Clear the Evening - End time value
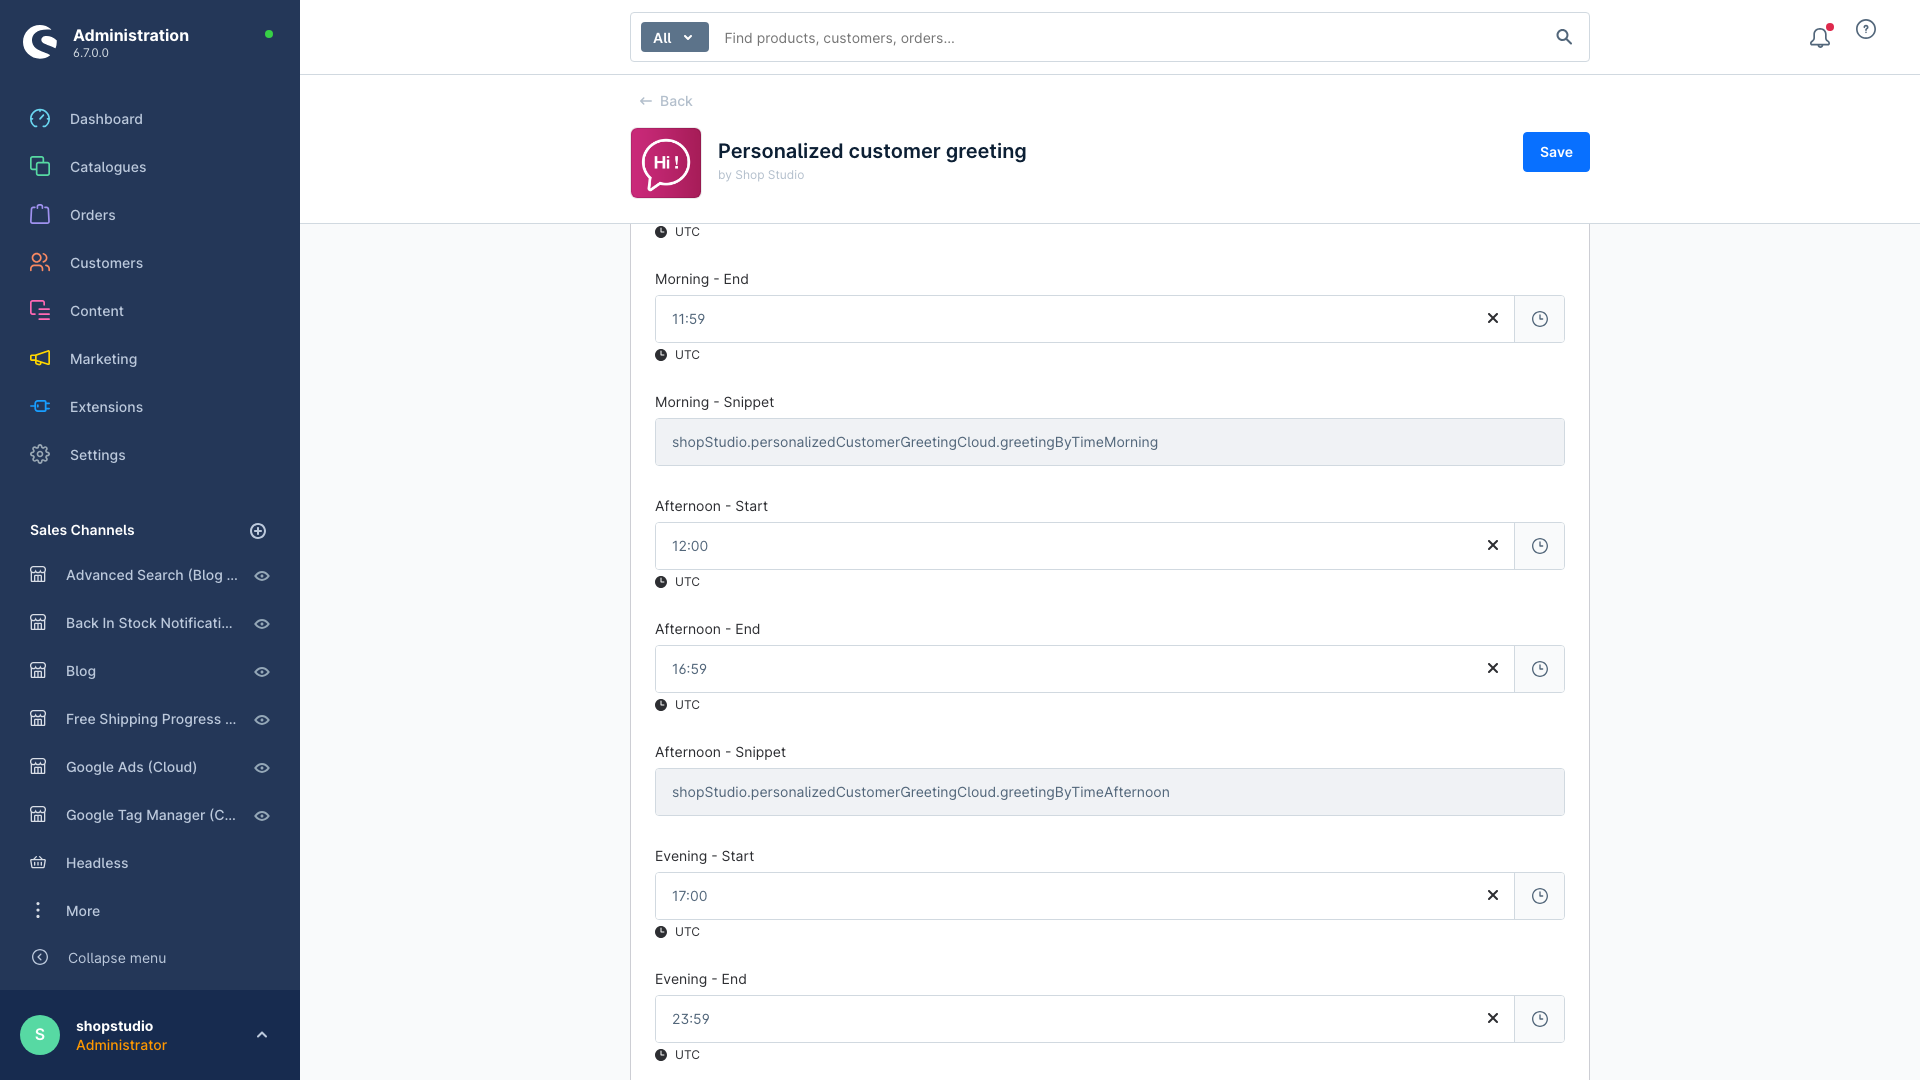 (x=1493, y=1018)
